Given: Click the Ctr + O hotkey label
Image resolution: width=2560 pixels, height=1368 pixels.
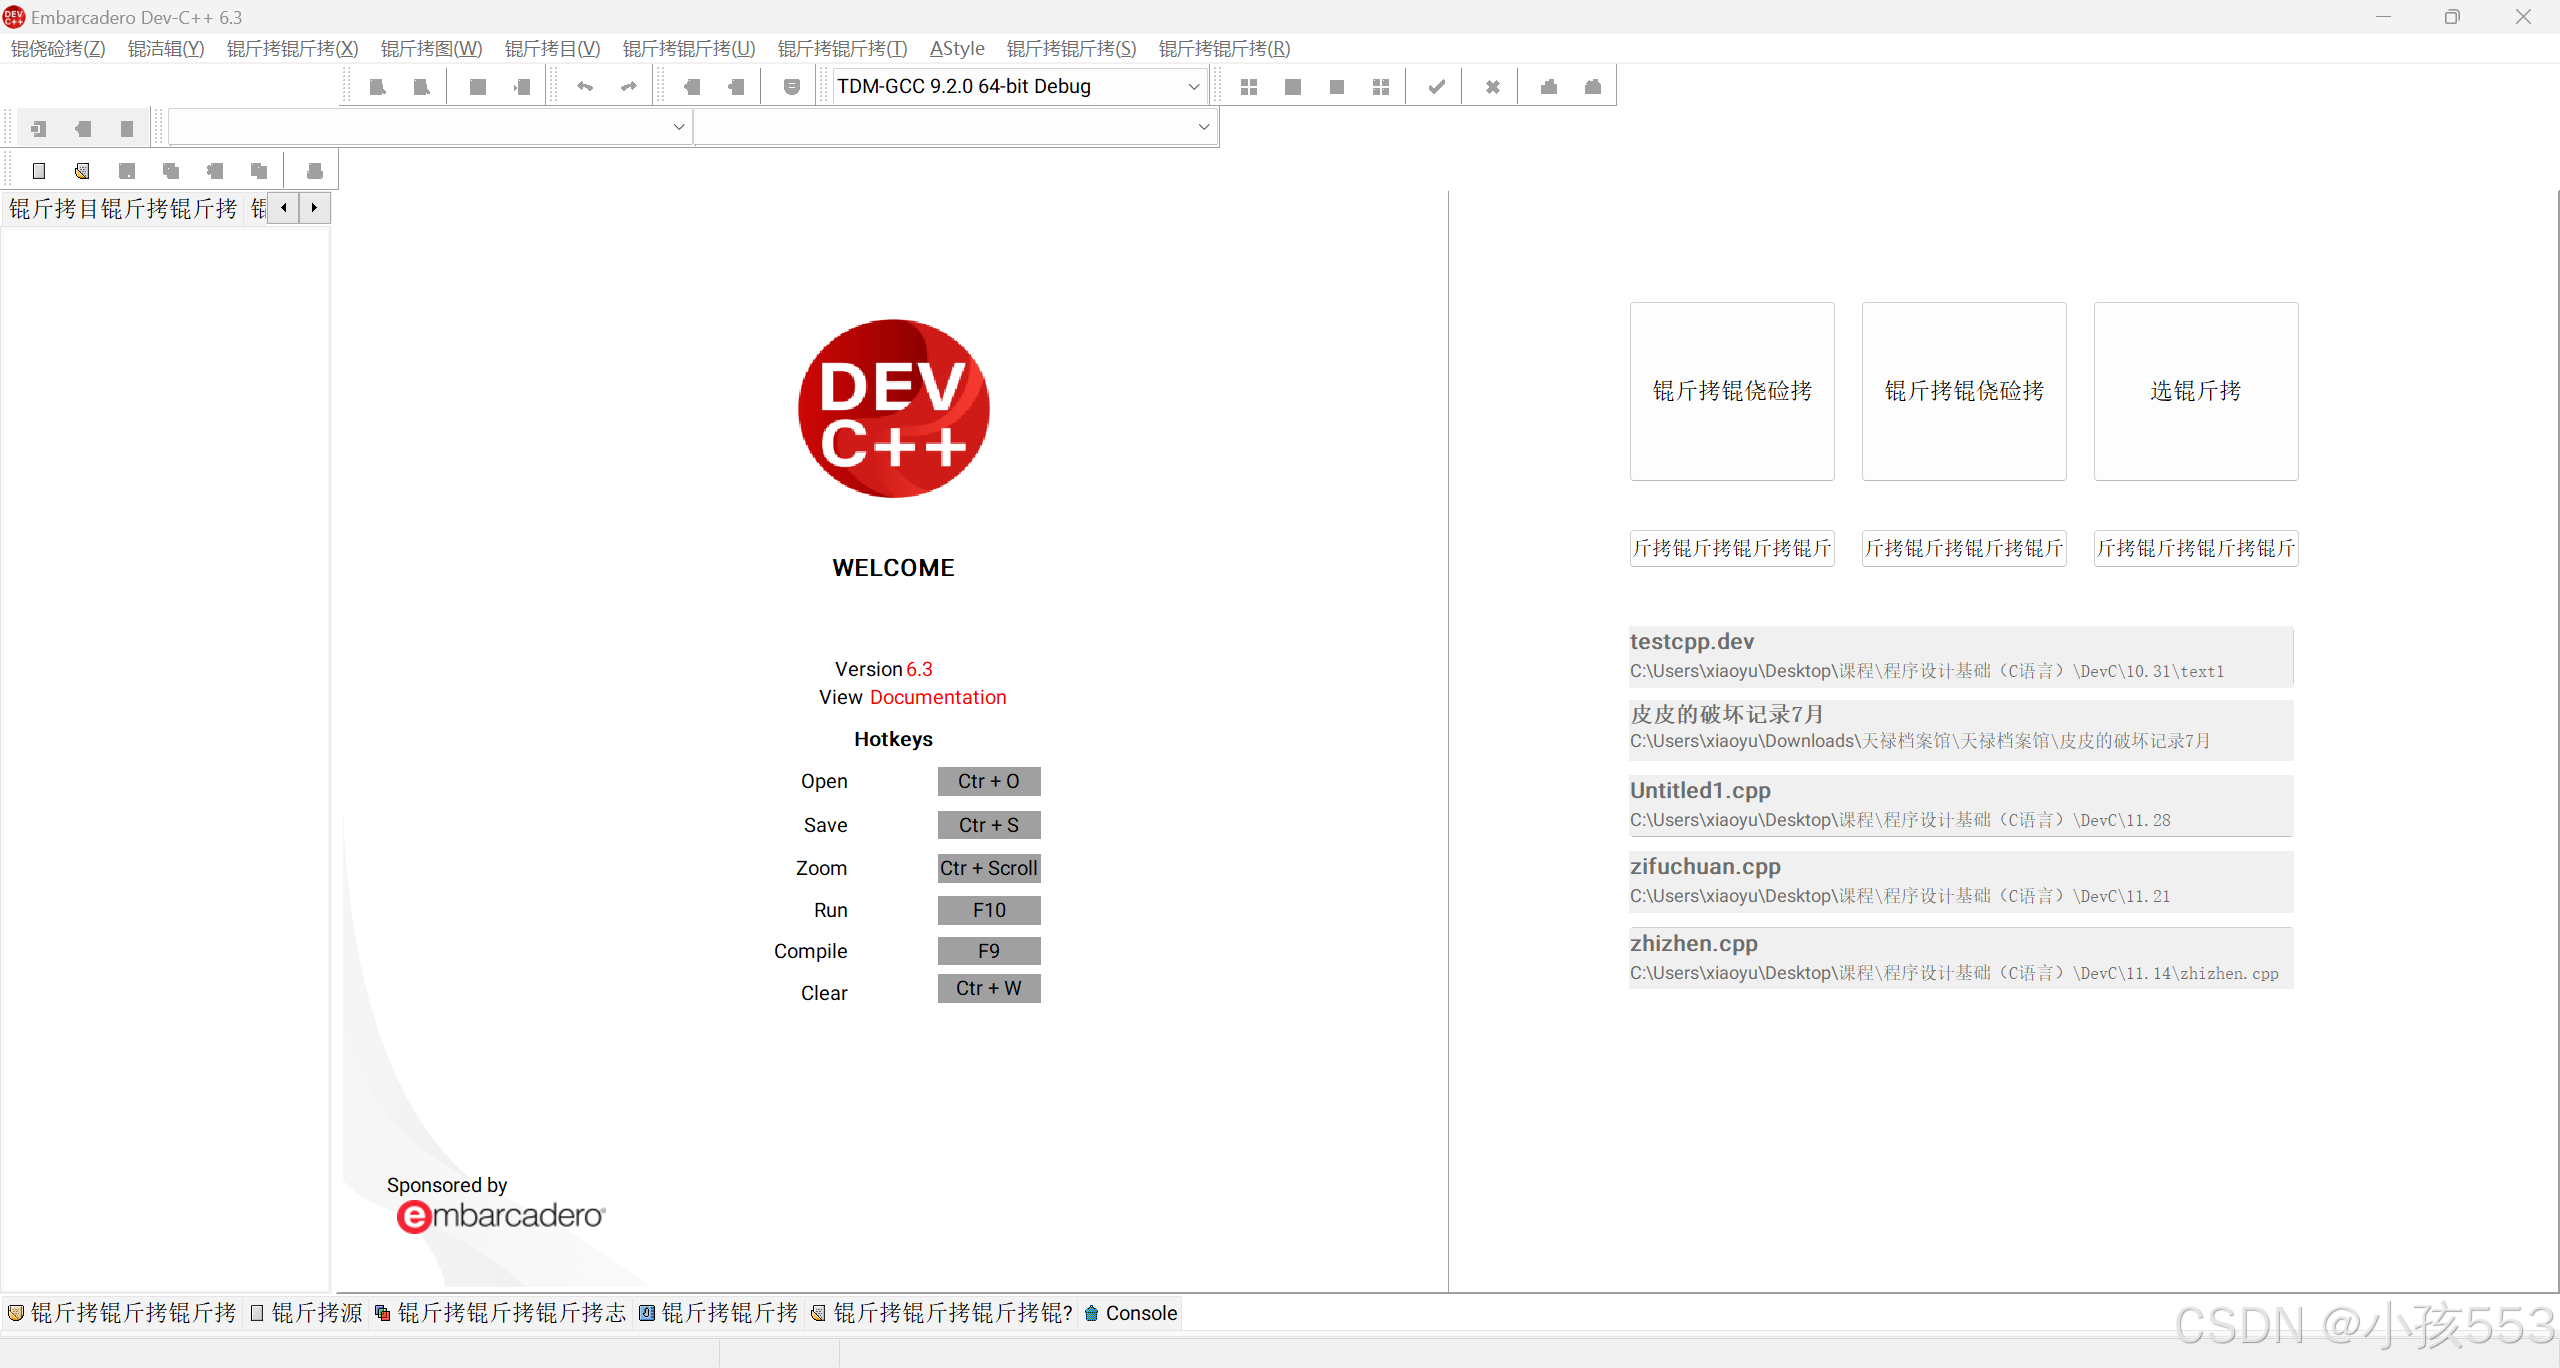Looking at the screenshot, I should pos(989,781).
